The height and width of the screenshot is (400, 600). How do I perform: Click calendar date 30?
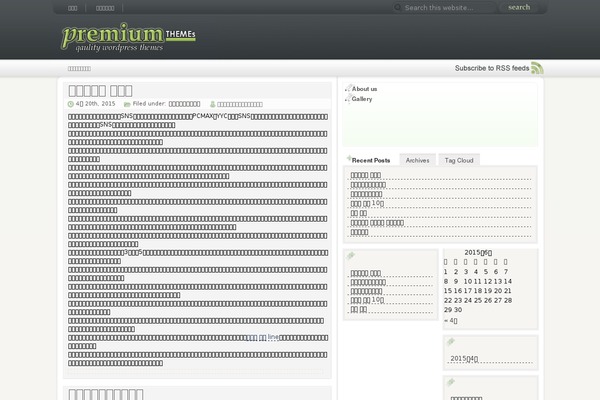coord(458,310)
